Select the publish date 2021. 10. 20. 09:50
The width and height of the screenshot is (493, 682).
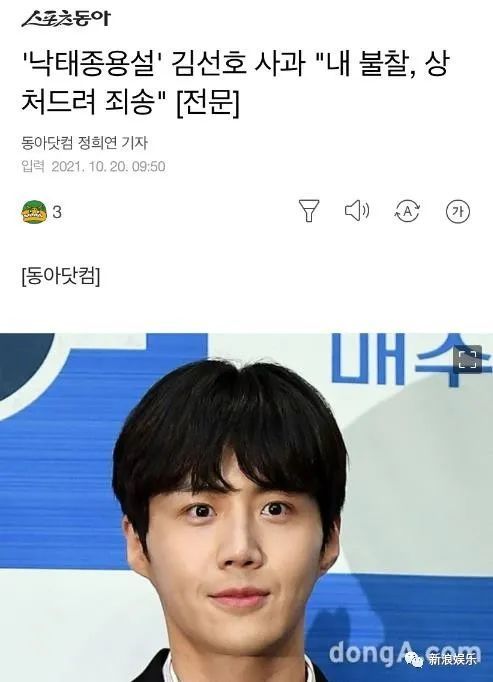coord(108,167)
